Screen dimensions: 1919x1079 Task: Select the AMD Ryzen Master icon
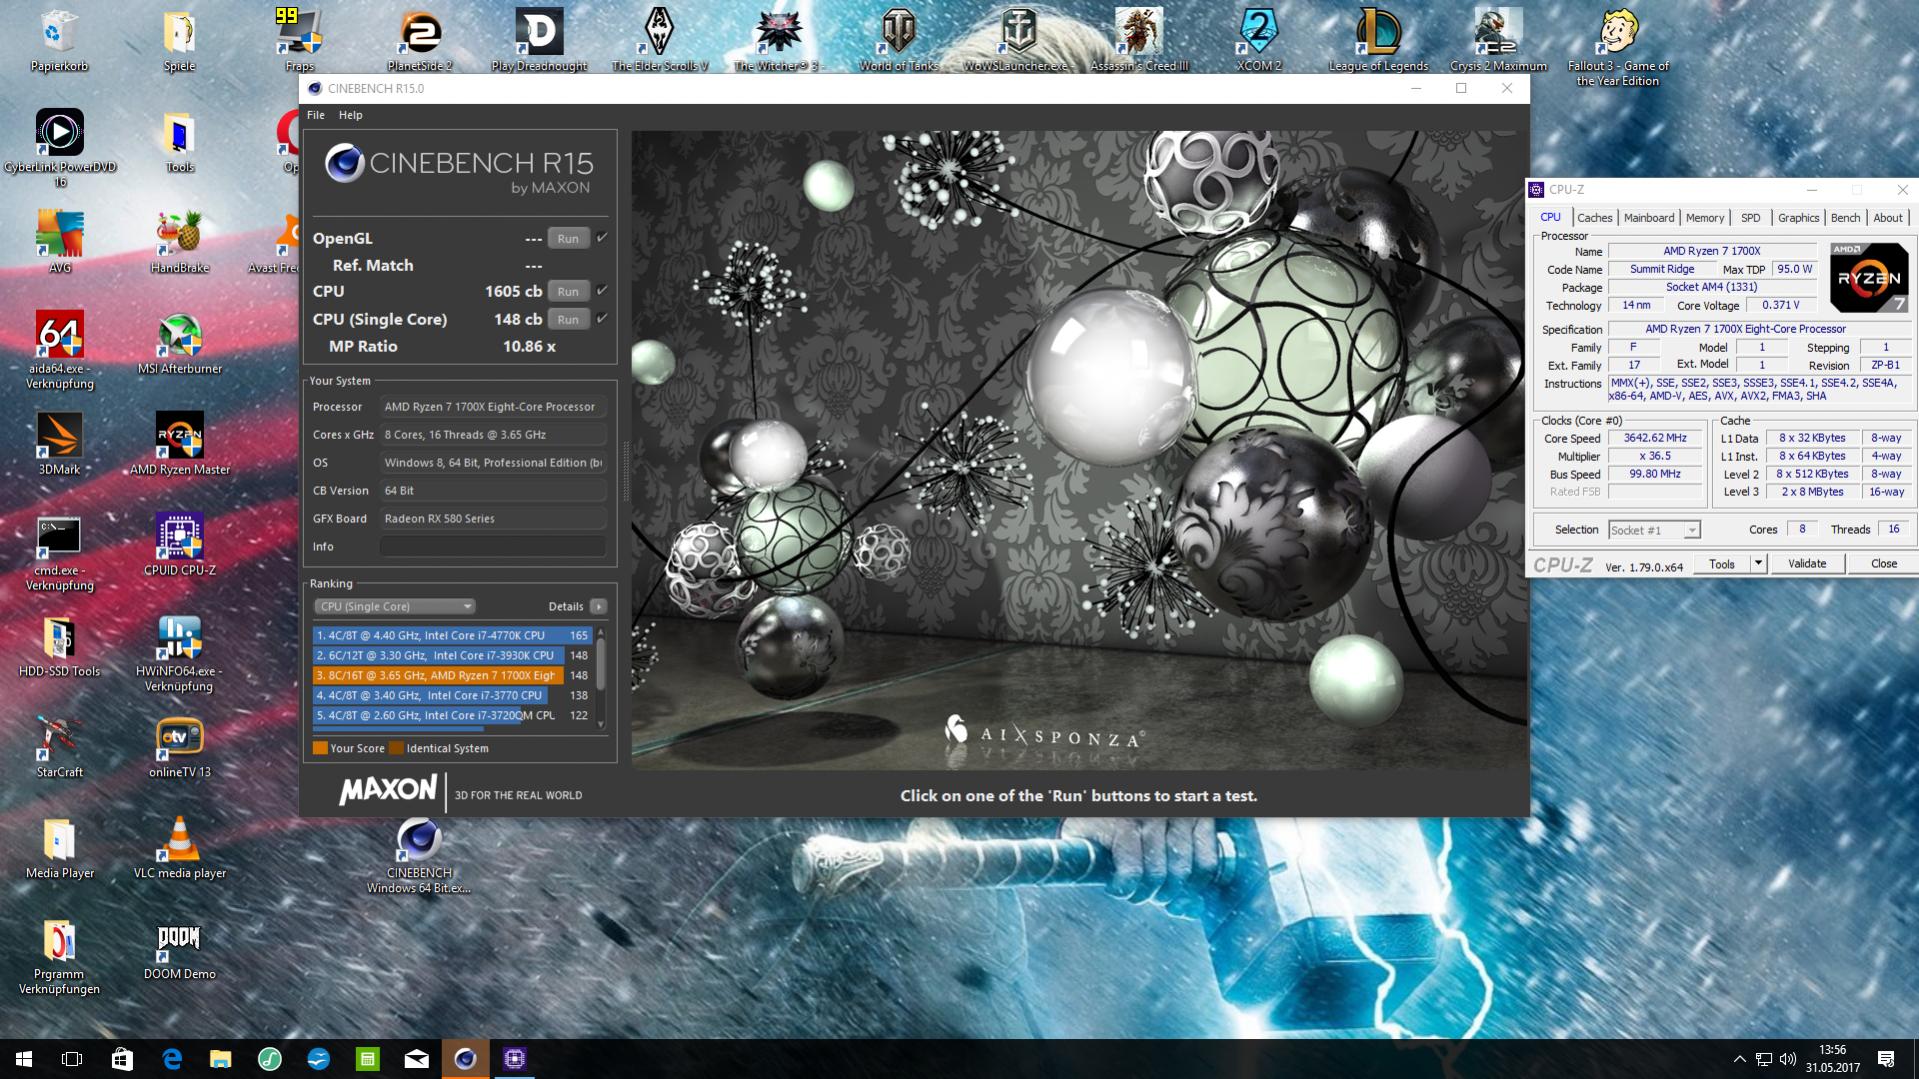pyautogui.click(x=180, y=444)
